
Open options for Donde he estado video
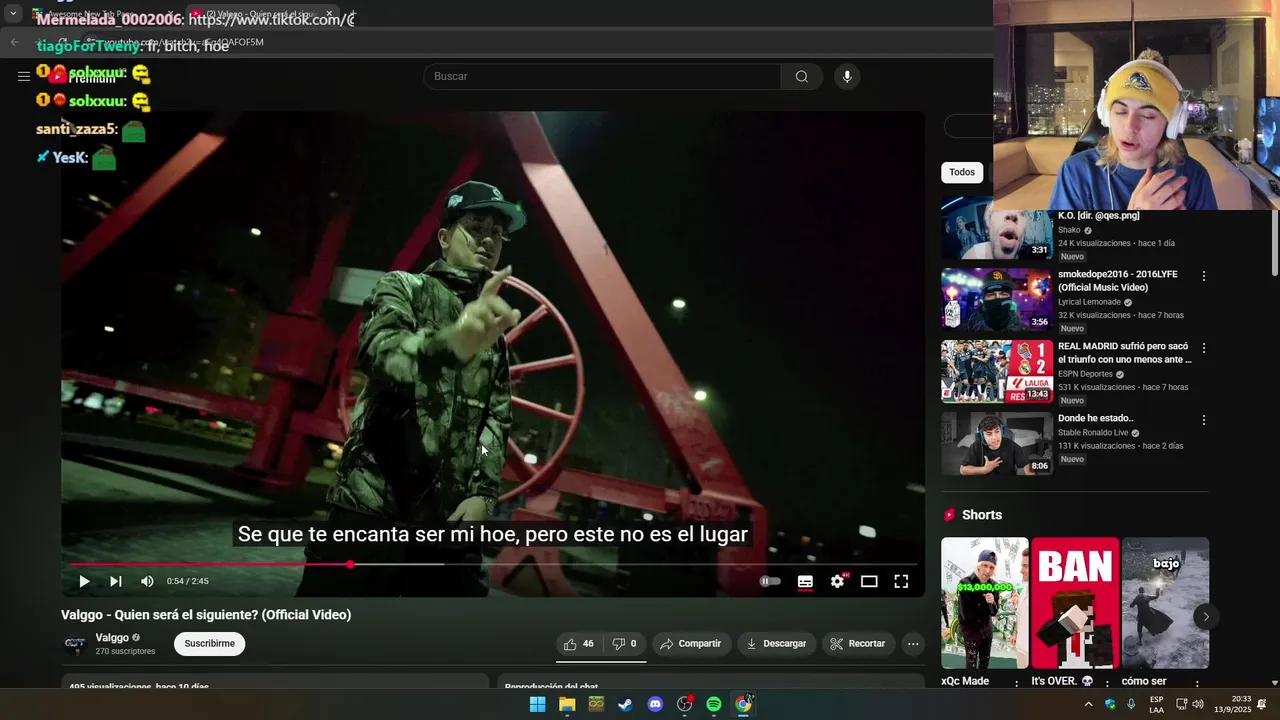[1203, 420]
